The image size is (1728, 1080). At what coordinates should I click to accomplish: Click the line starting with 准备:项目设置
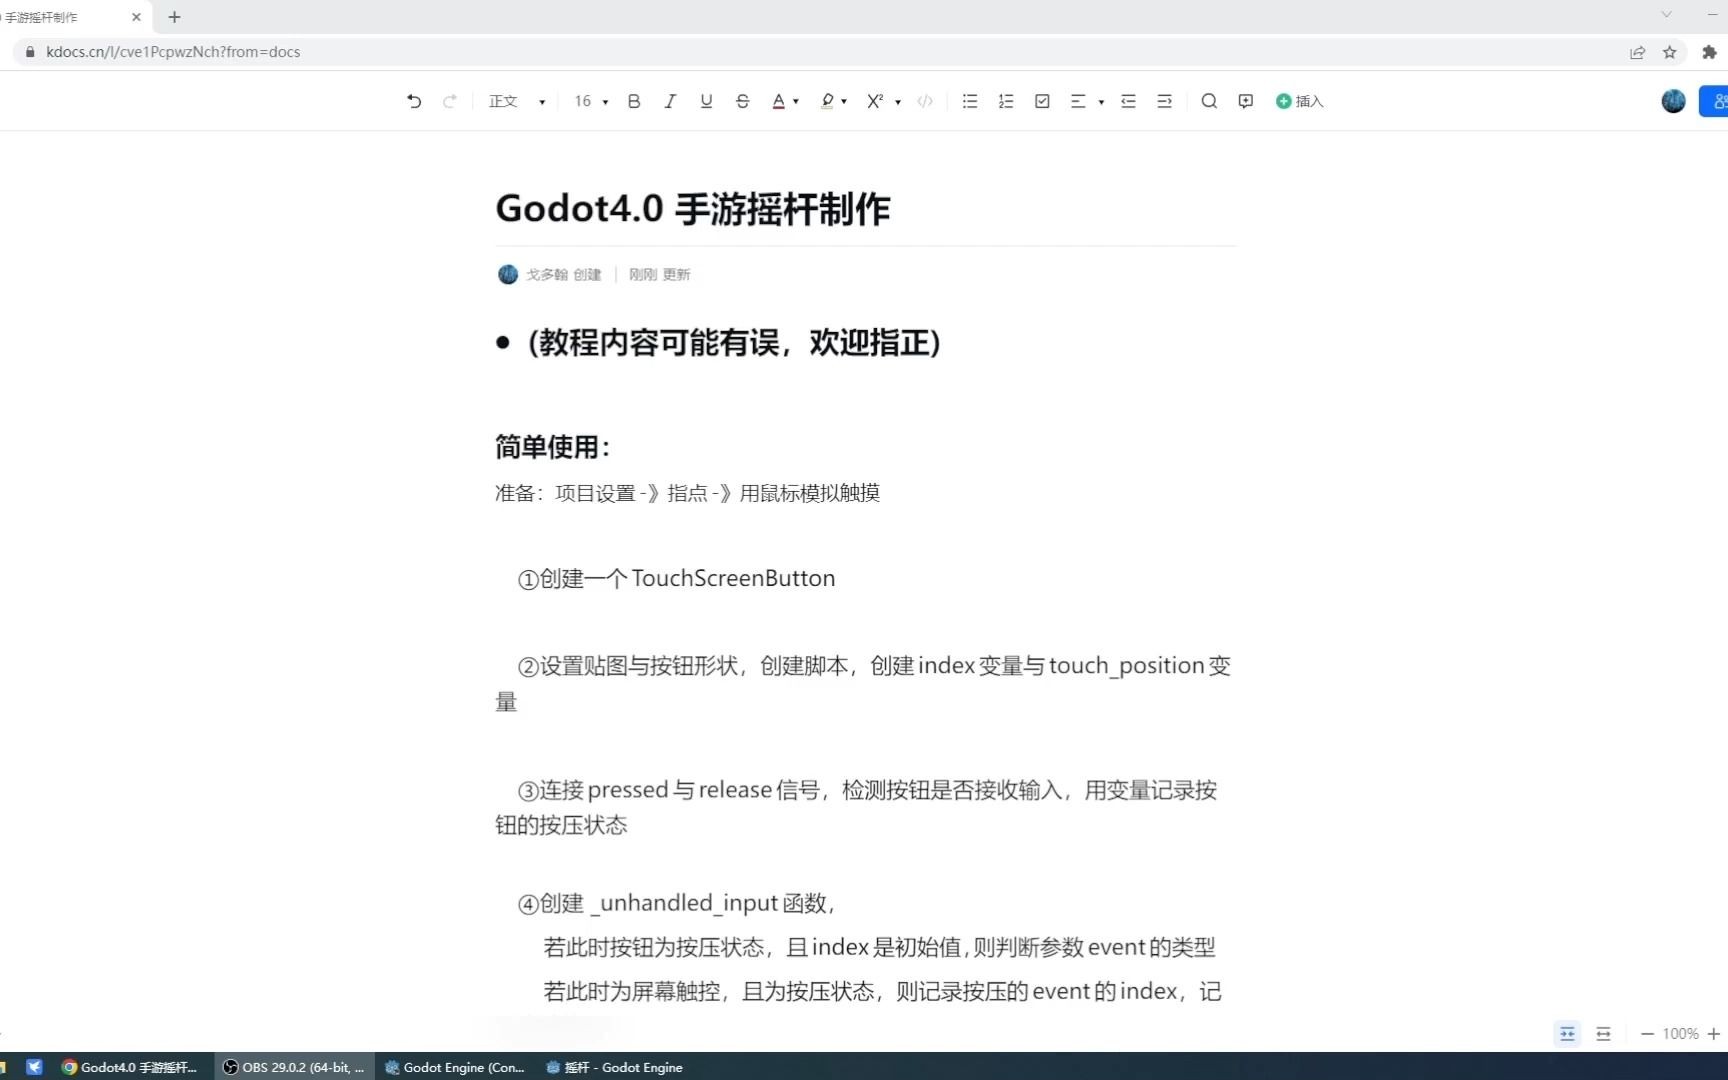tap(687, 493)
